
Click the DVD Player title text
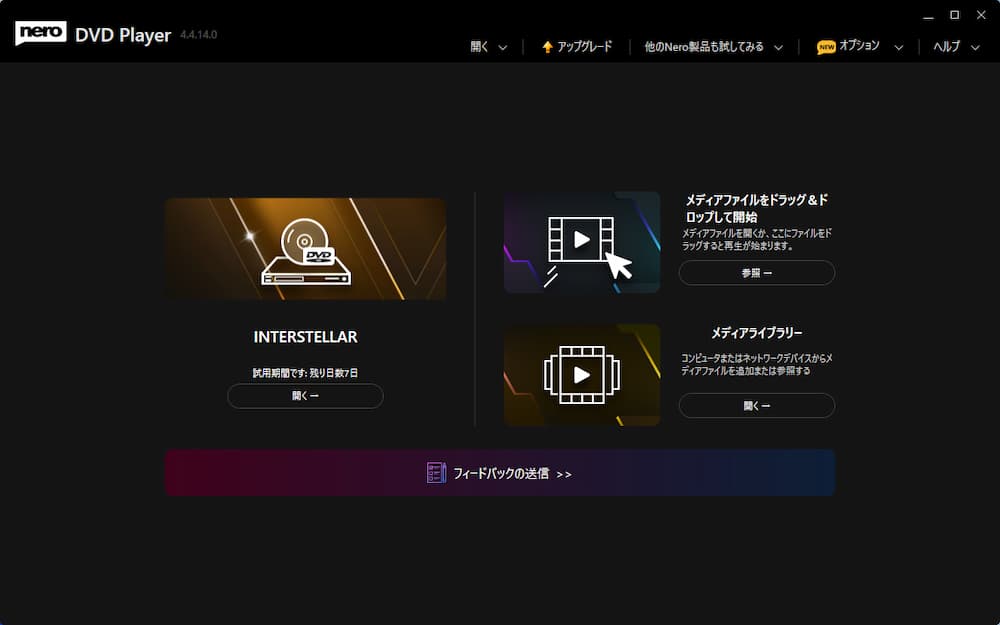(123, 35)
